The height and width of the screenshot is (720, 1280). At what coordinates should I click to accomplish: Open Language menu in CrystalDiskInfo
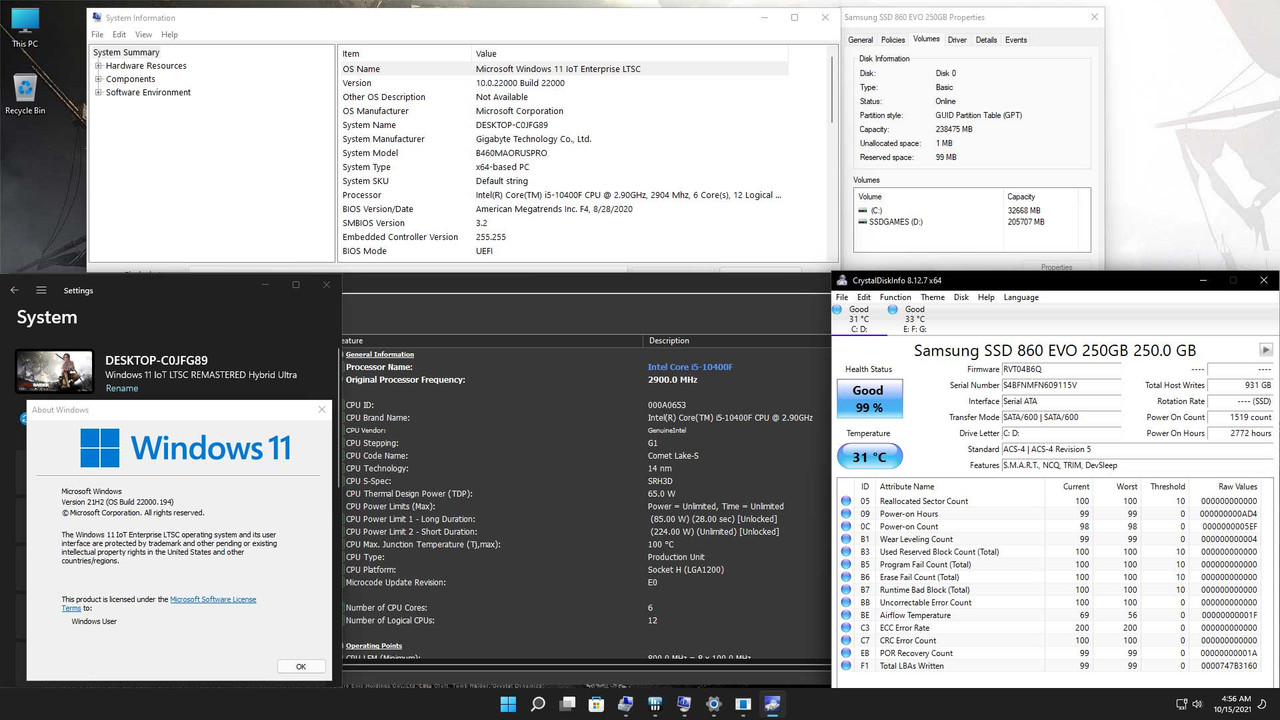pyautogui.click(x=1021, y=297)
